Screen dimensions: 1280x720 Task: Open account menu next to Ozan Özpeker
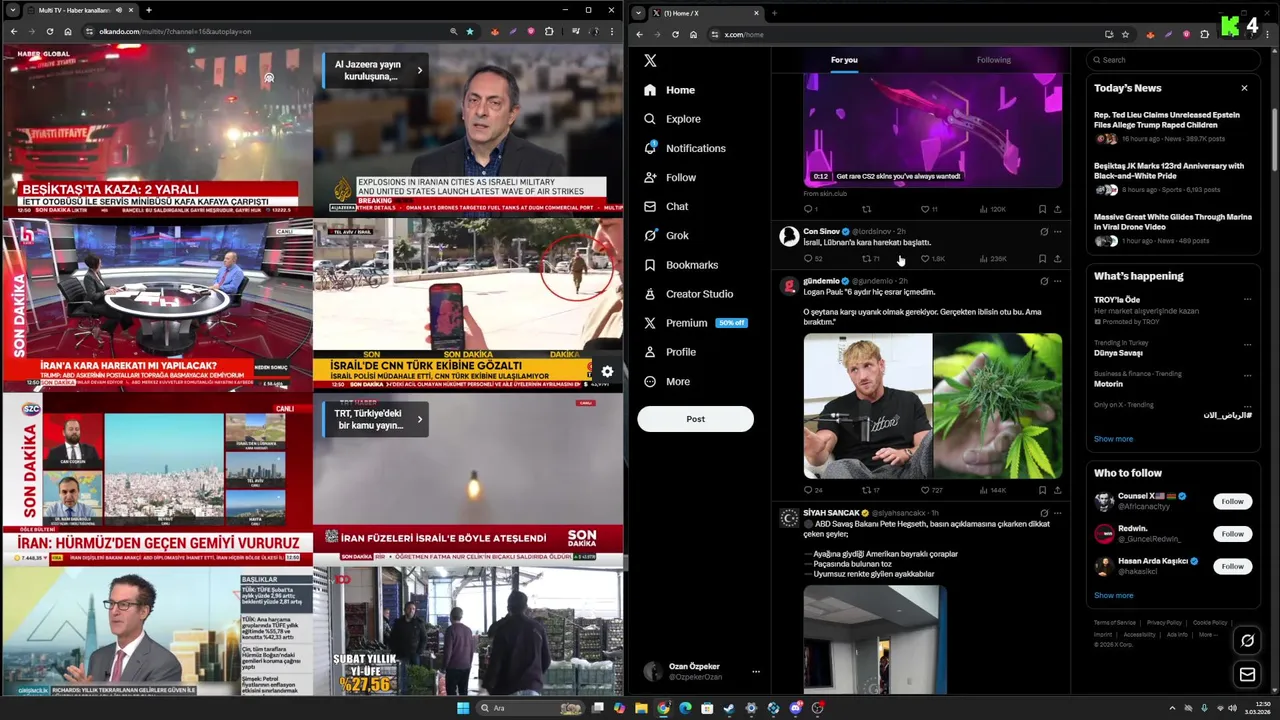[756, 671]
